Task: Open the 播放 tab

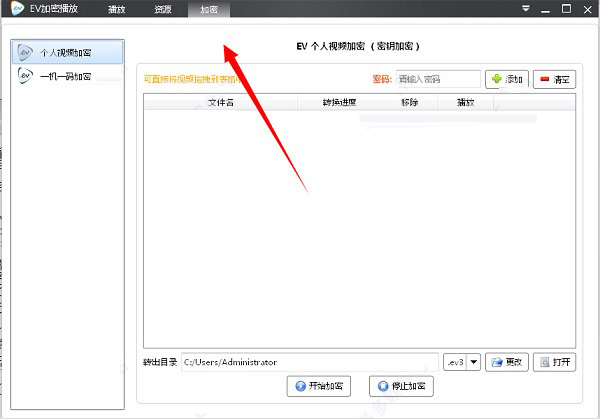Action: [116, 9]
